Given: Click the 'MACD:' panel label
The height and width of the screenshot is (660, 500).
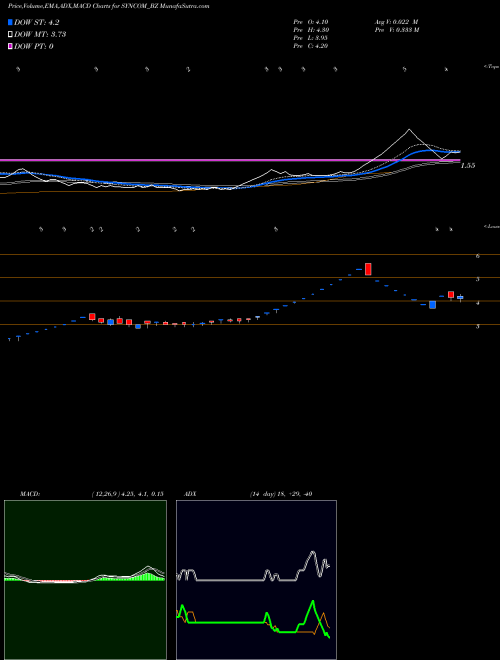Looking at the screenshot, I should 30,494.
